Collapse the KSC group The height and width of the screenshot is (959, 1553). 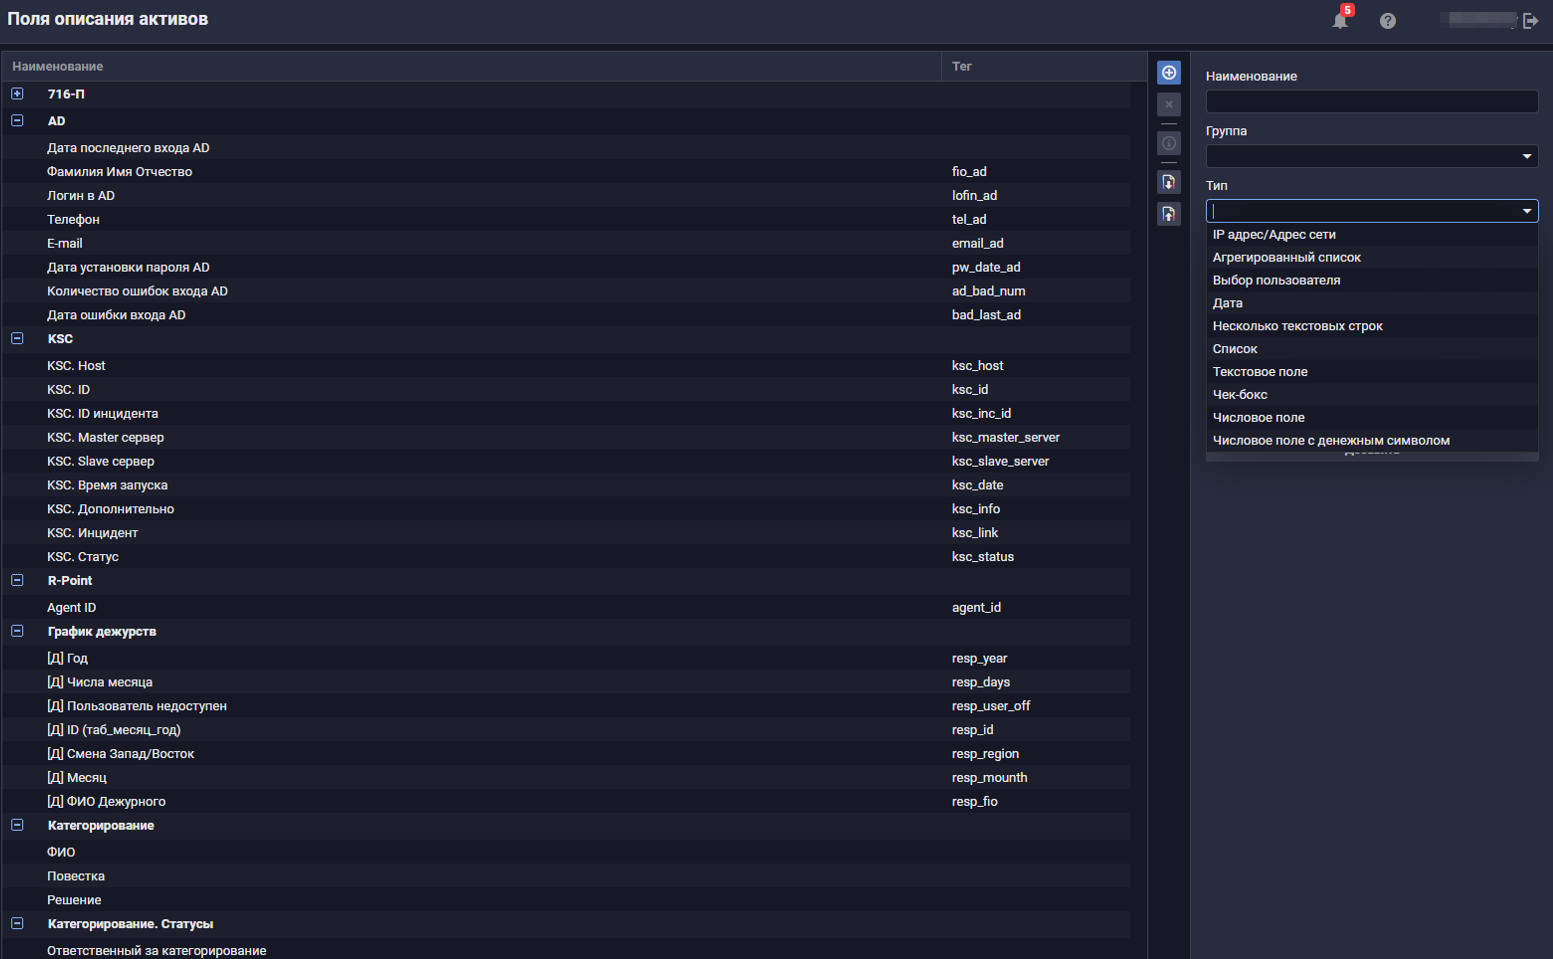tap(17, 339)
